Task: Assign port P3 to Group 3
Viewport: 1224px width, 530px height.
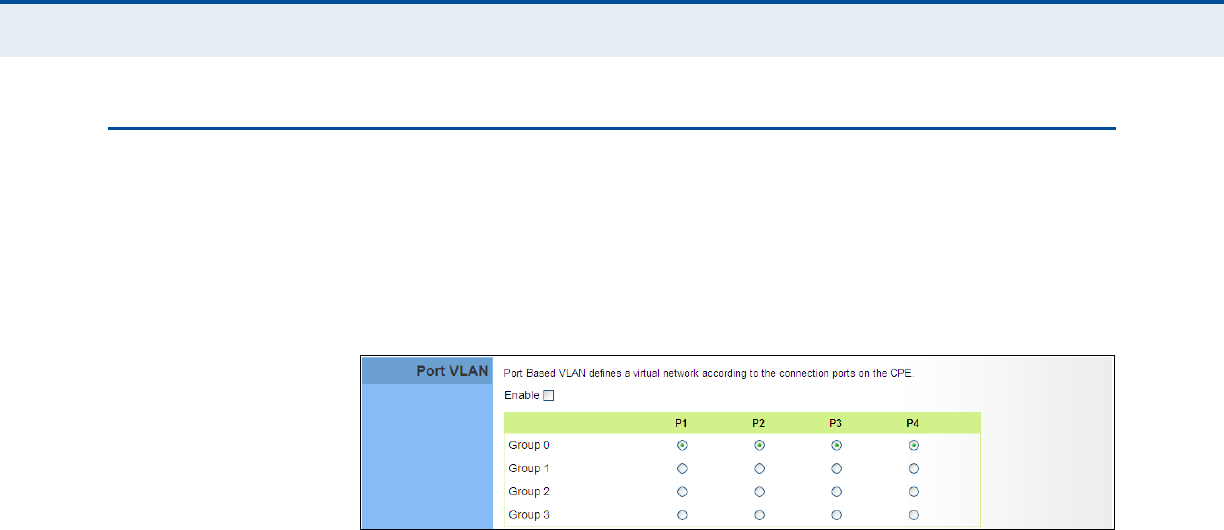Action: tap(837, 515)
